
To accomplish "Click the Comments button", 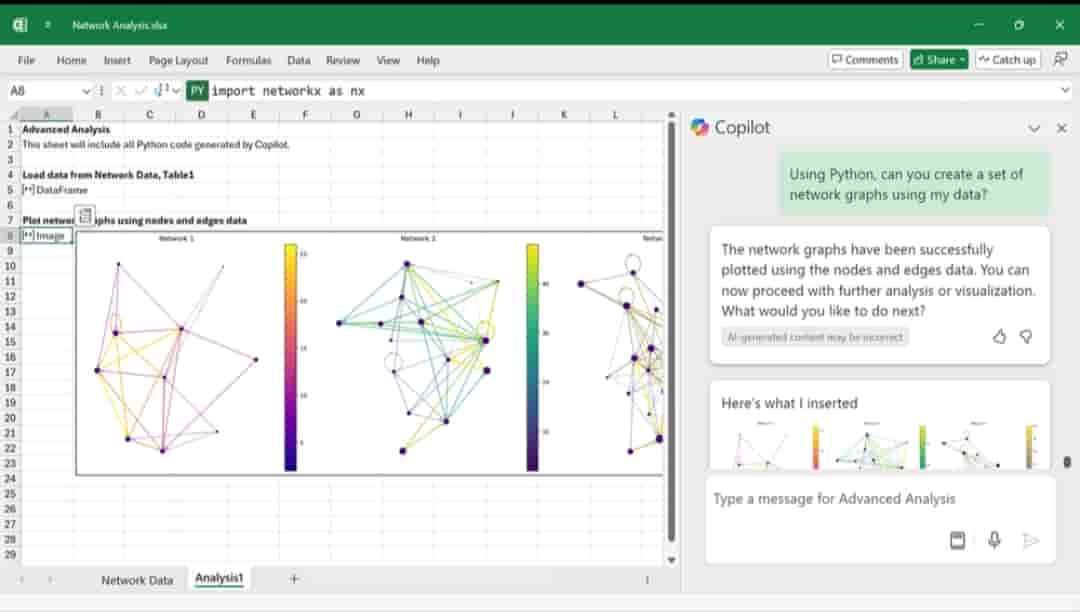I will tap(865, 60).
